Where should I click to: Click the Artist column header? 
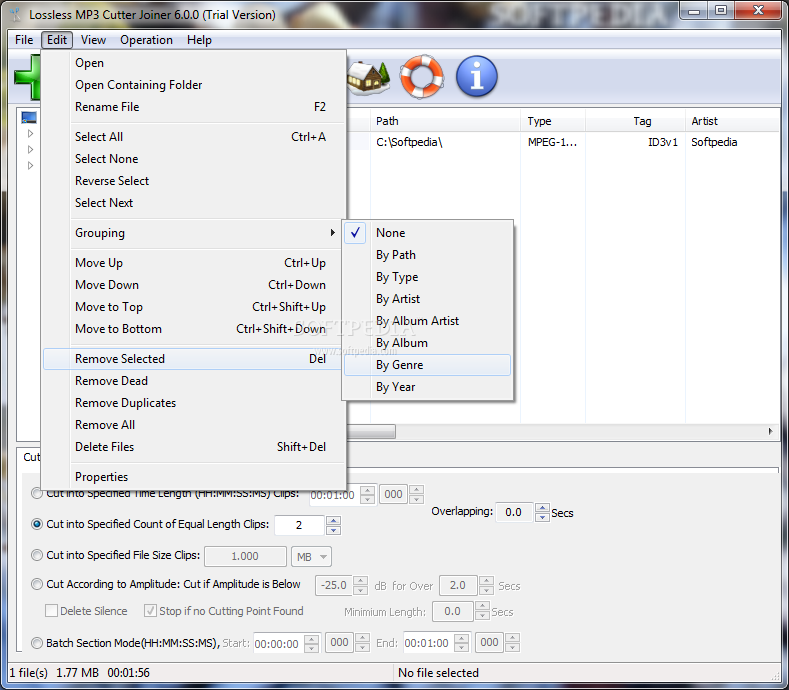(x=732, y=121)
